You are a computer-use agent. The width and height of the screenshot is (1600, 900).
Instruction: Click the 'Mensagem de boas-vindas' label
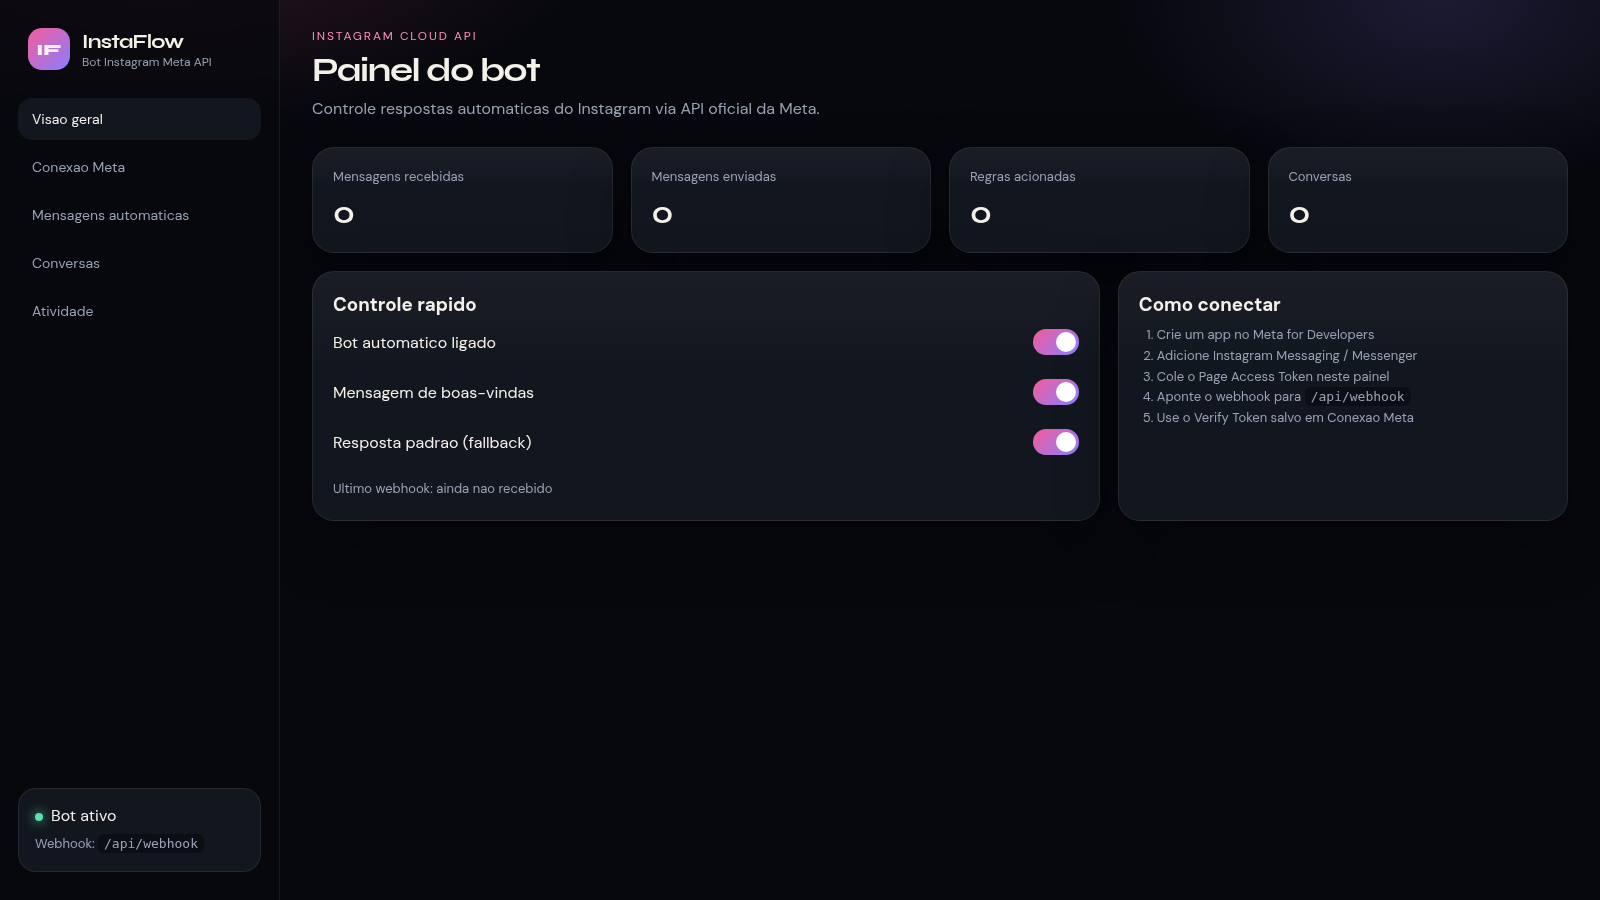pos(433,393)
